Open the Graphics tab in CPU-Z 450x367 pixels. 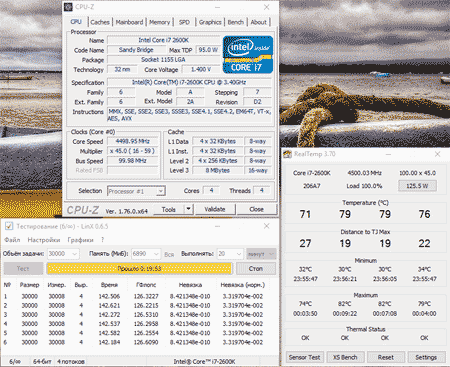(x=210, y=22)
